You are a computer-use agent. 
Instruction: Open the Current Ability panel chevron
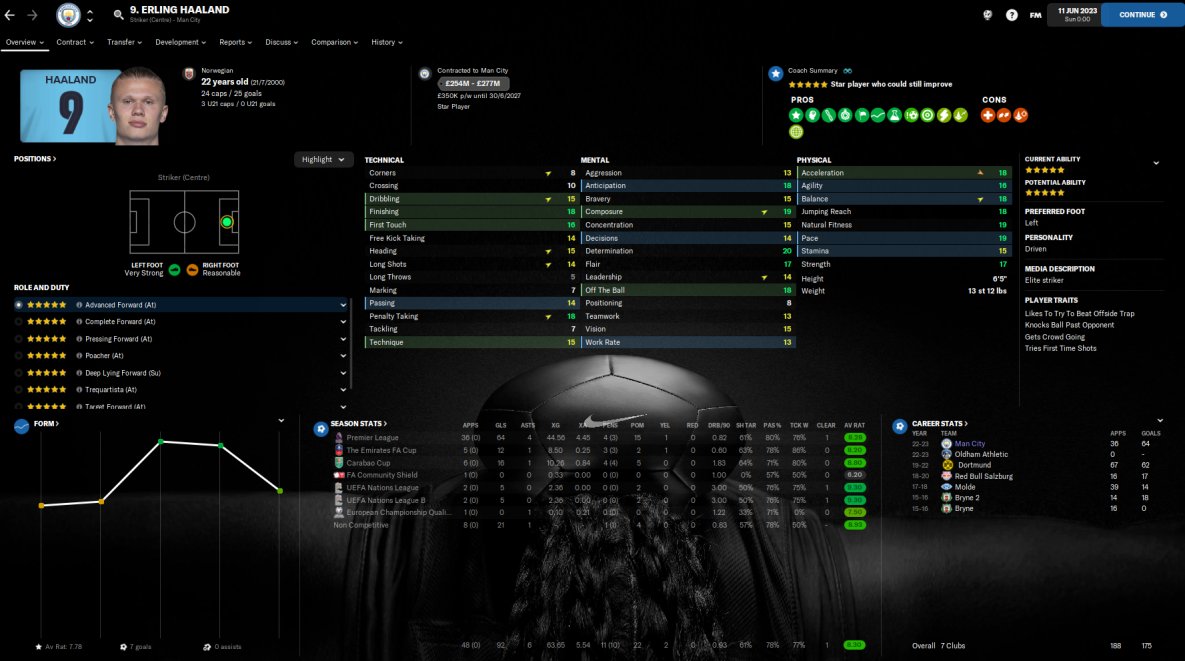pos(1156,163)
